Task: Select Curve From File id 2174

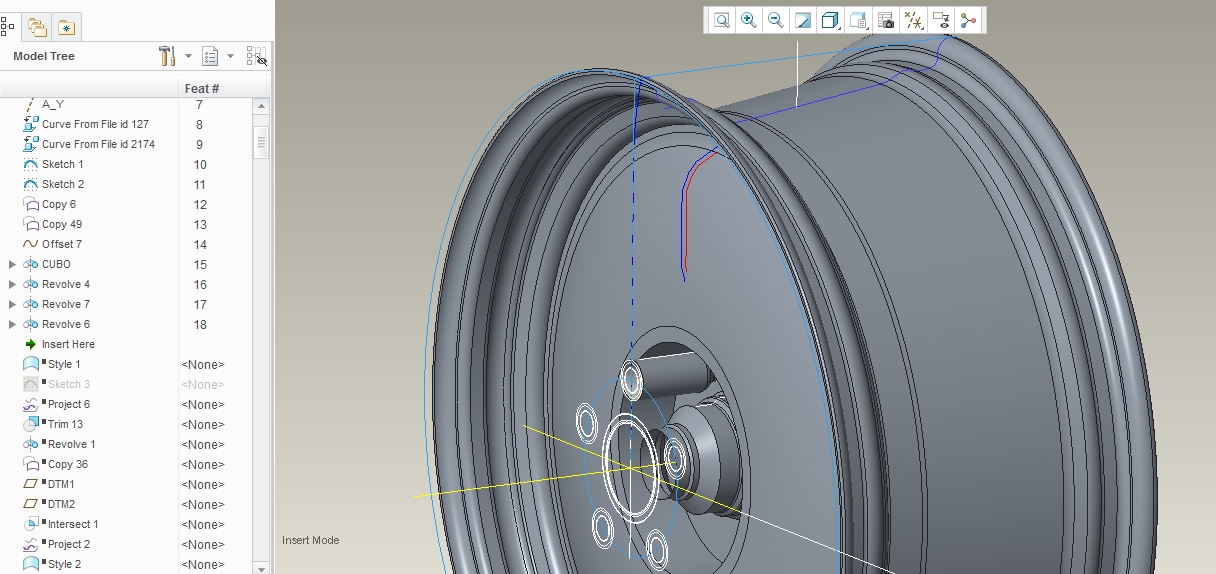Action: pyautogui.click(x=98, y=144)
